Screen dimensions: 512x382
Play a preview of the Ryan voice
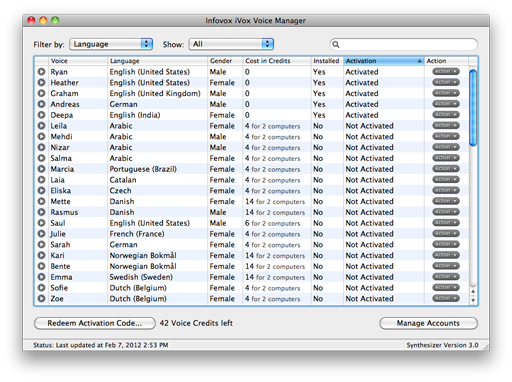point(41,72)
